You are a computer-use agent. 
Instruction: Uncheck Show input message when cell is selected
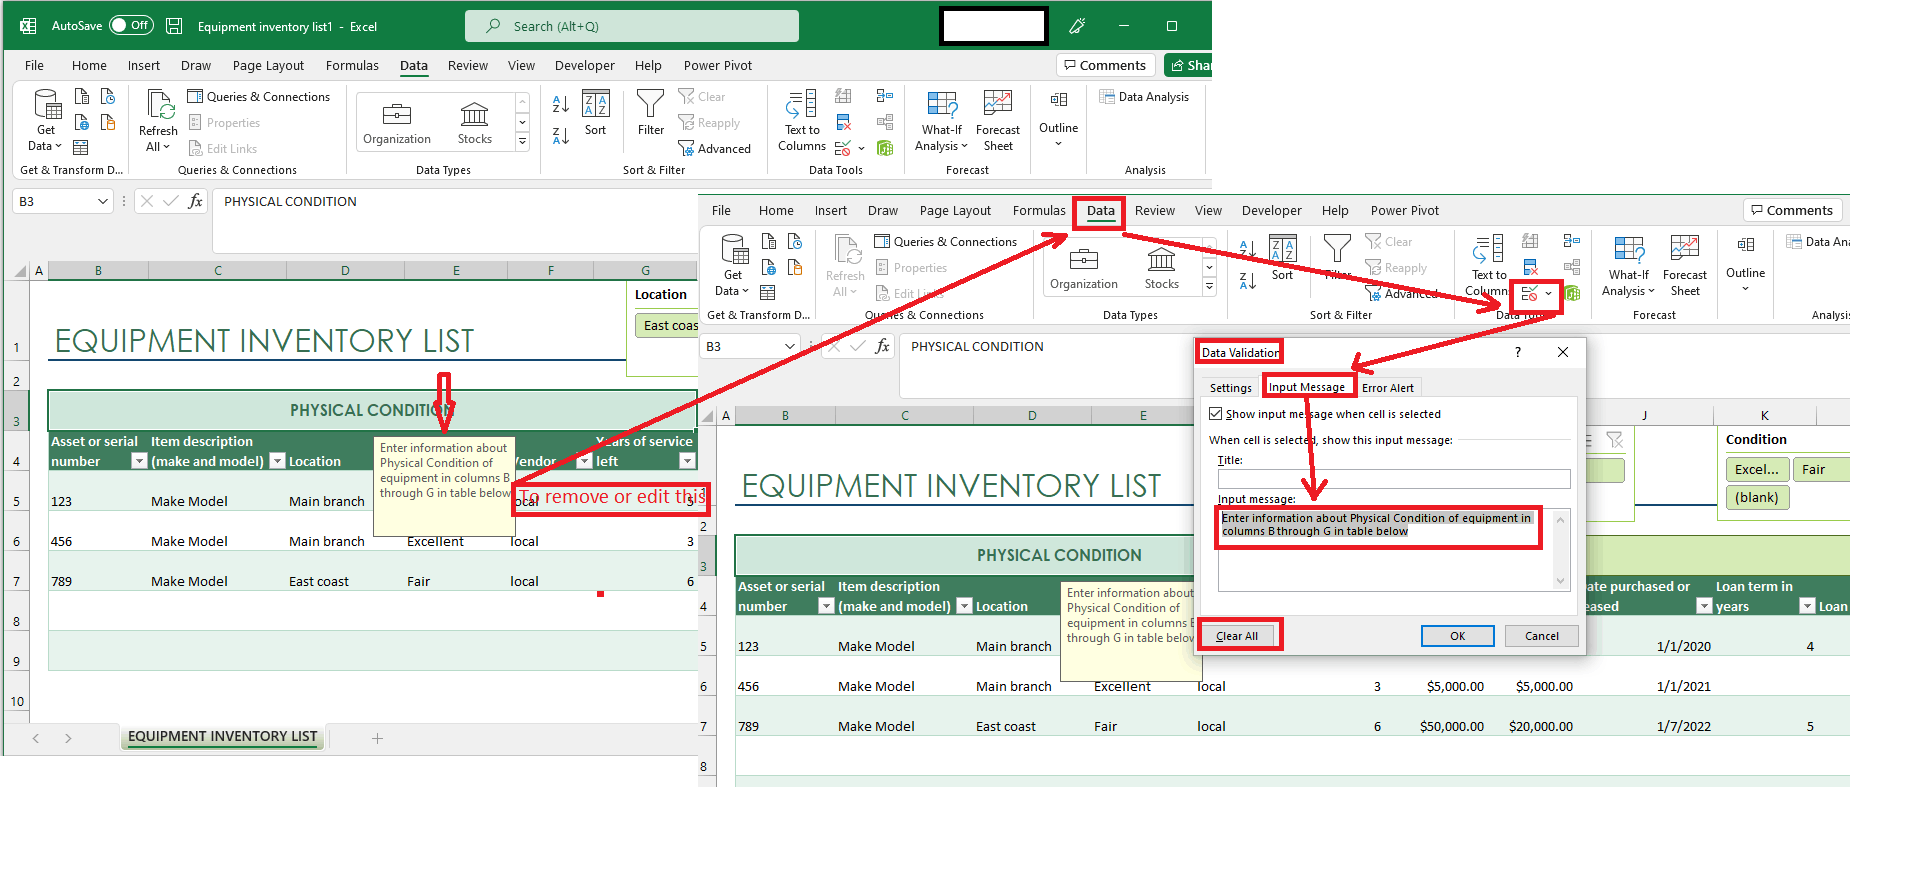[x=1216, y=414]
